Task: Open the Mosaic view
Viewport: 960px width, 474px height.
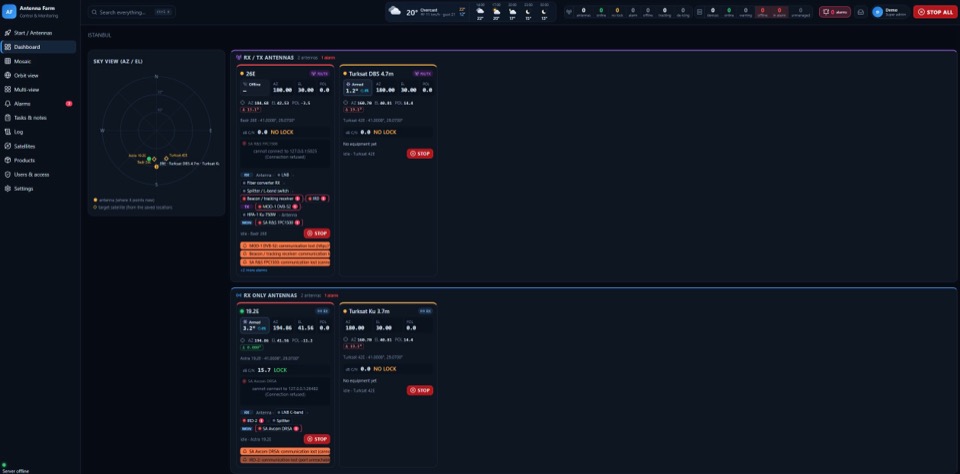Action: tap(39, 61)
